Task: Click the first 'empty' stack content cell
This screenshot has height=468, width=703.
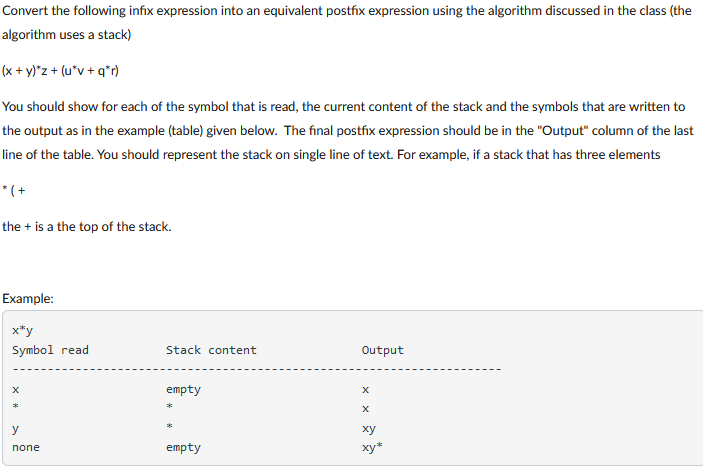Action: pos(183,390)
